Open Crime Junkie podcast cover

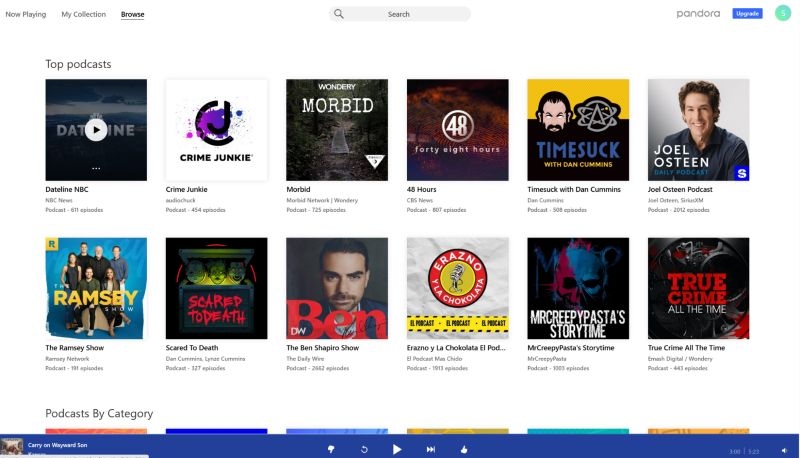pyautogui.click(x=216, y=130)
